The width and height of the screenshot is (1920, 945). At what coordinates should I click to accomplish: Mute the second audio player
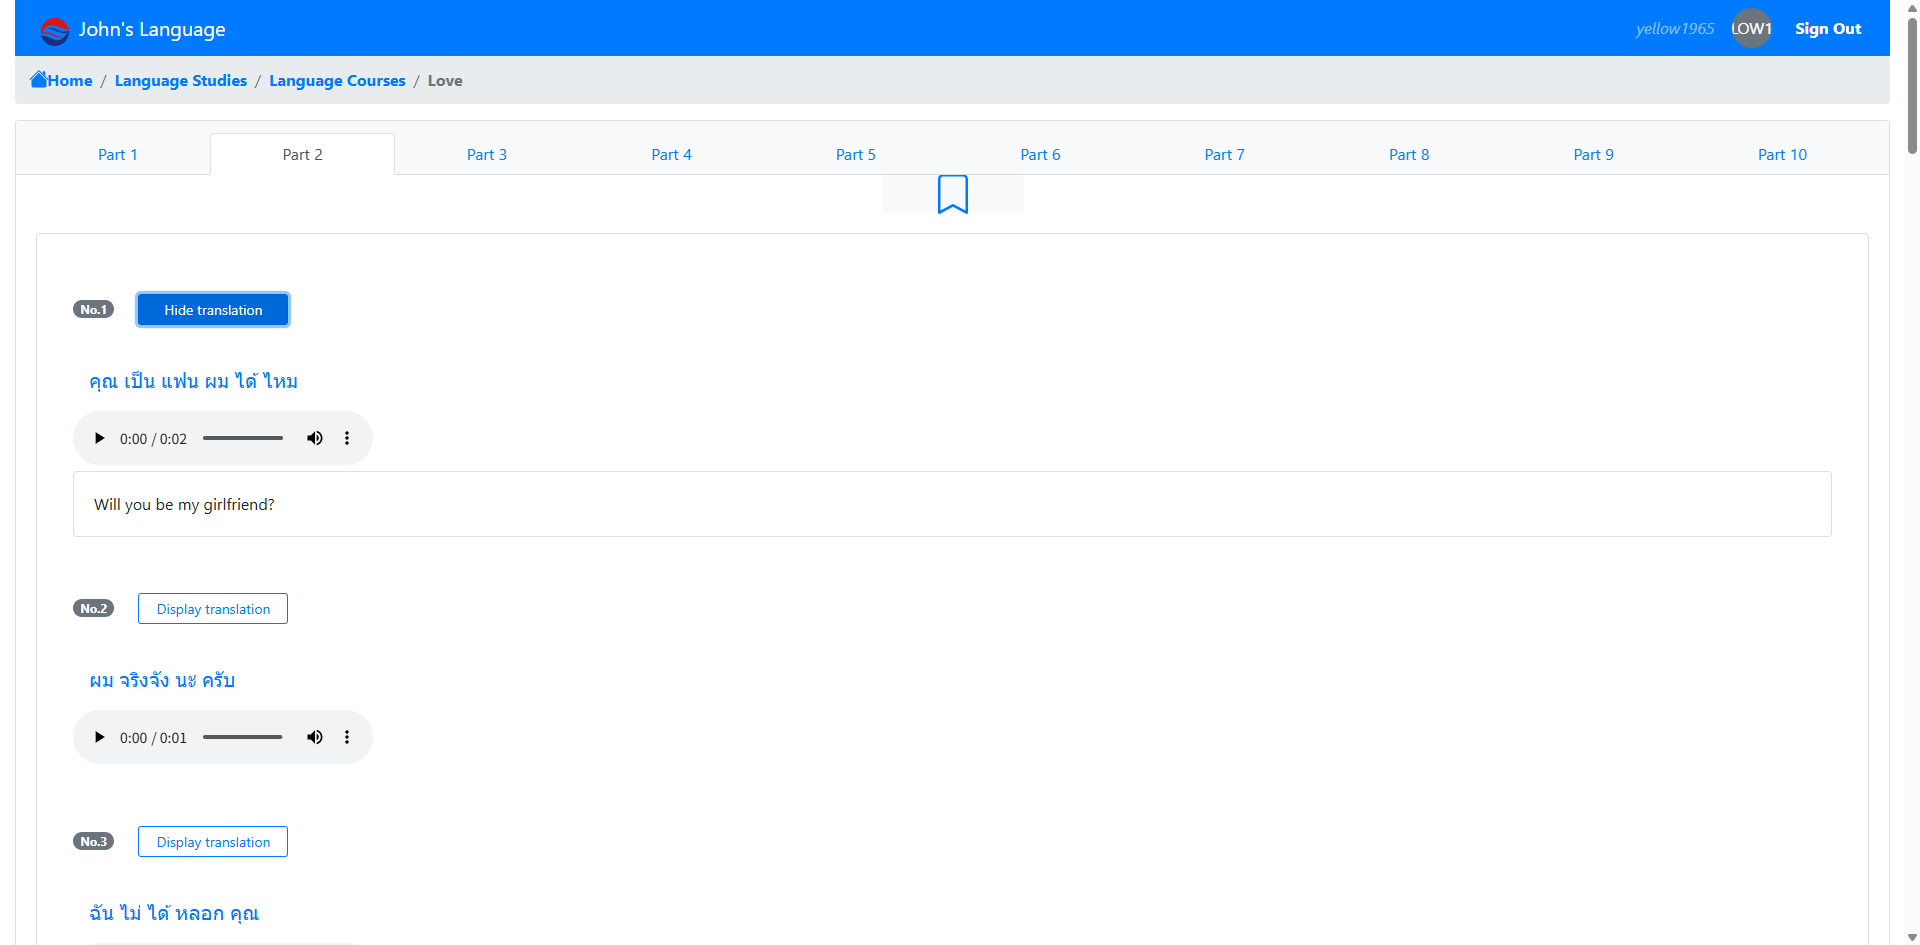tap(315, 737)
